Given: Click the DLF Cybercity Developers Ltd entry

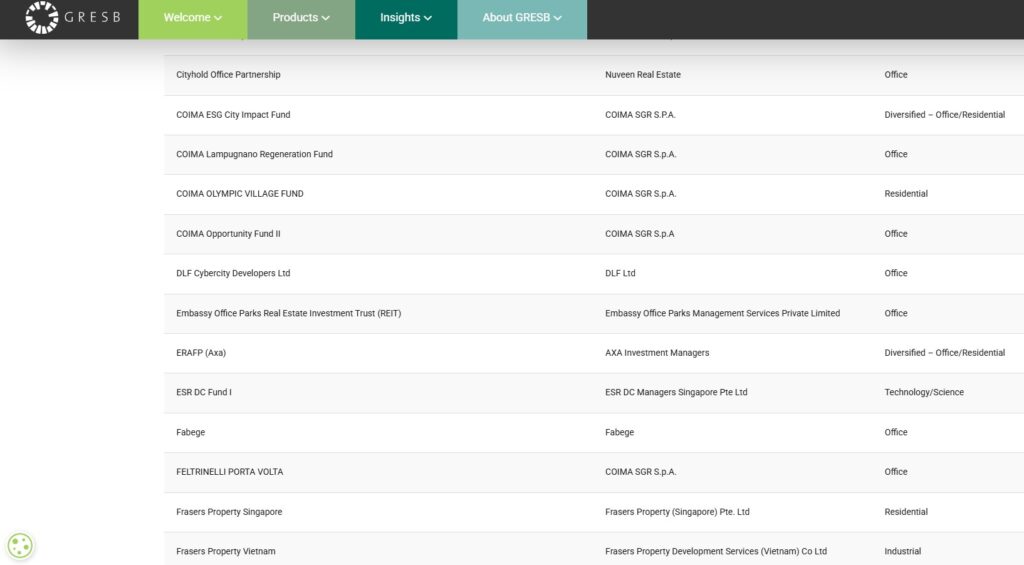Looking at the screenshot, I should coord(233,273).
